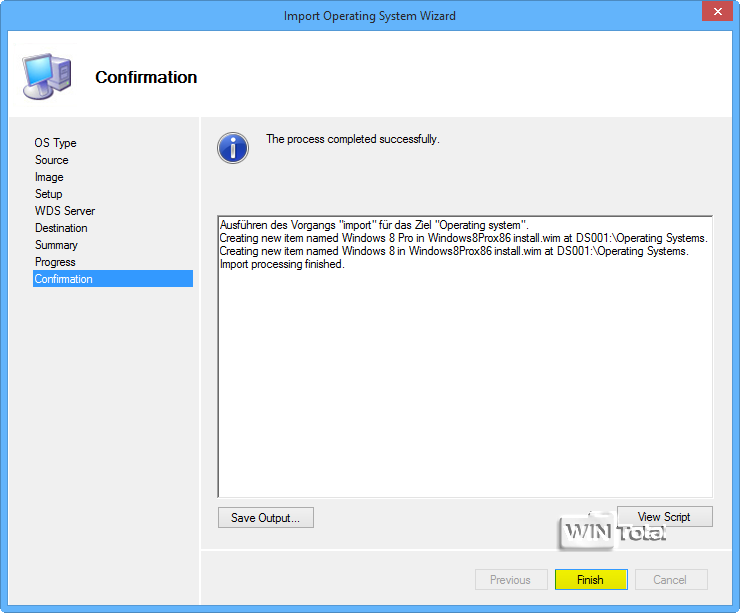The height and width of the screenshot is (613, 740).
Task: Select the OS Type step
Action: (55, 143)
